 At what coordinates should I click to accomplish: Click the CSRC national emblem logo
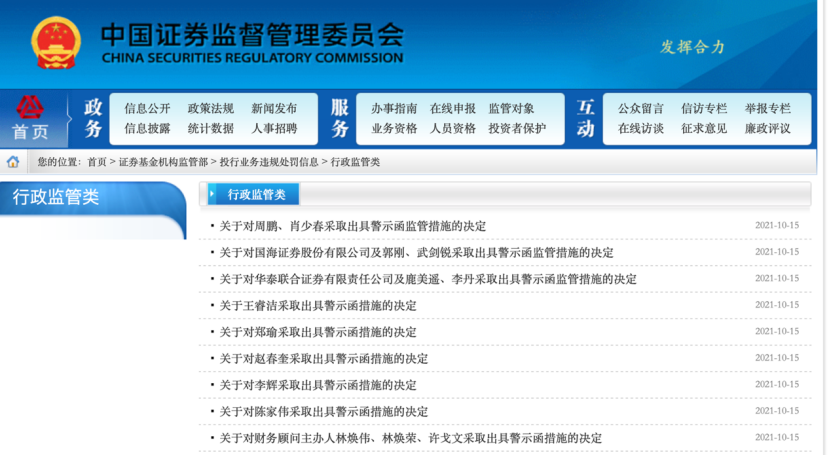click(56, 43)
